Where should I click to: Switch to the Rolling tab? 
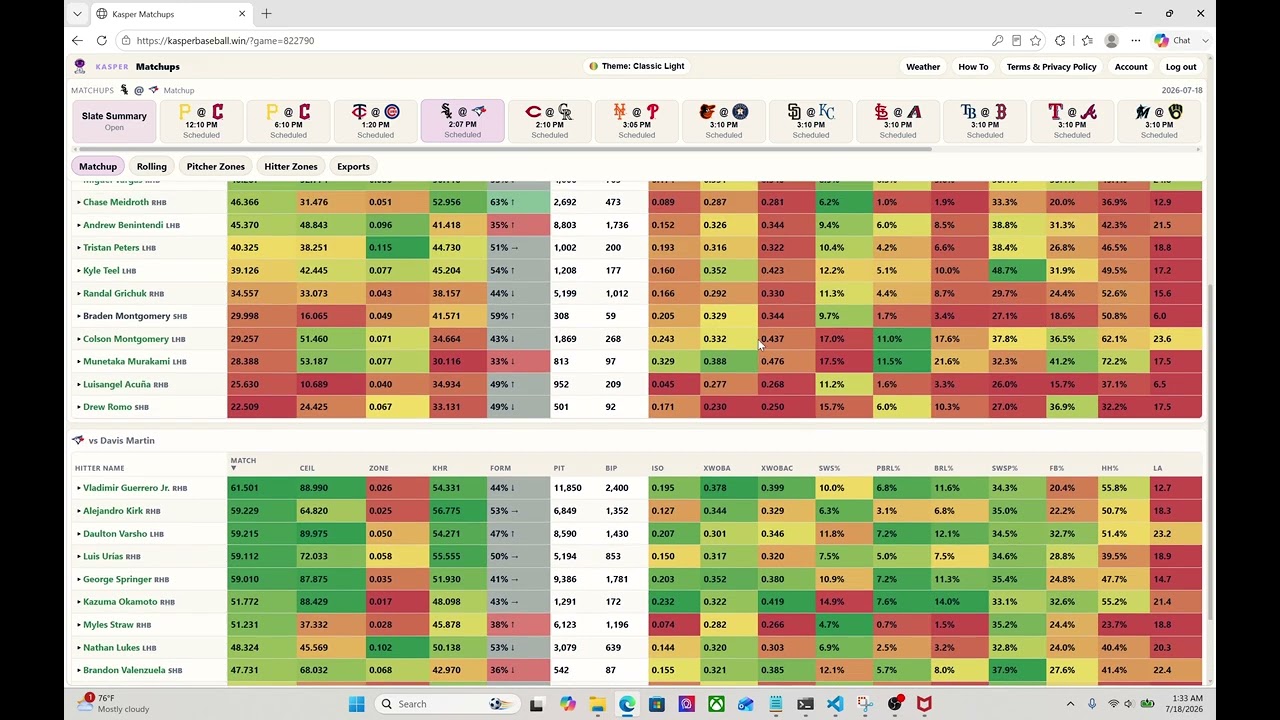click(152, 167)
